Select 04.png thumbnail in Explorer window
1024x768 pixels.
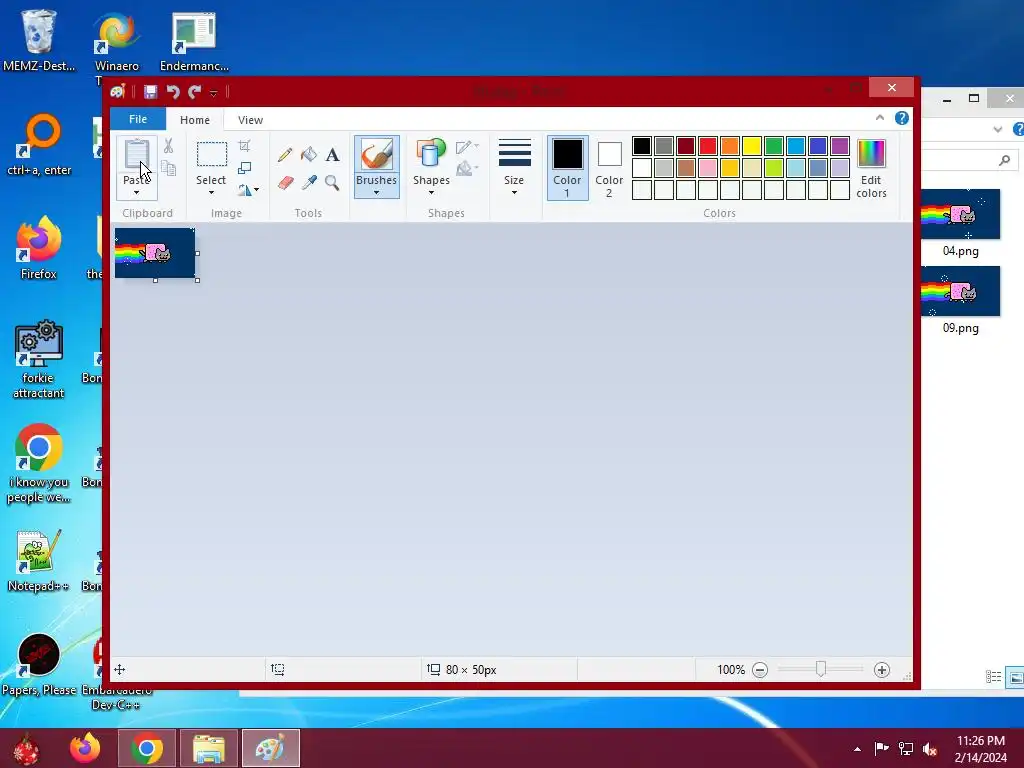coord(961,215)
